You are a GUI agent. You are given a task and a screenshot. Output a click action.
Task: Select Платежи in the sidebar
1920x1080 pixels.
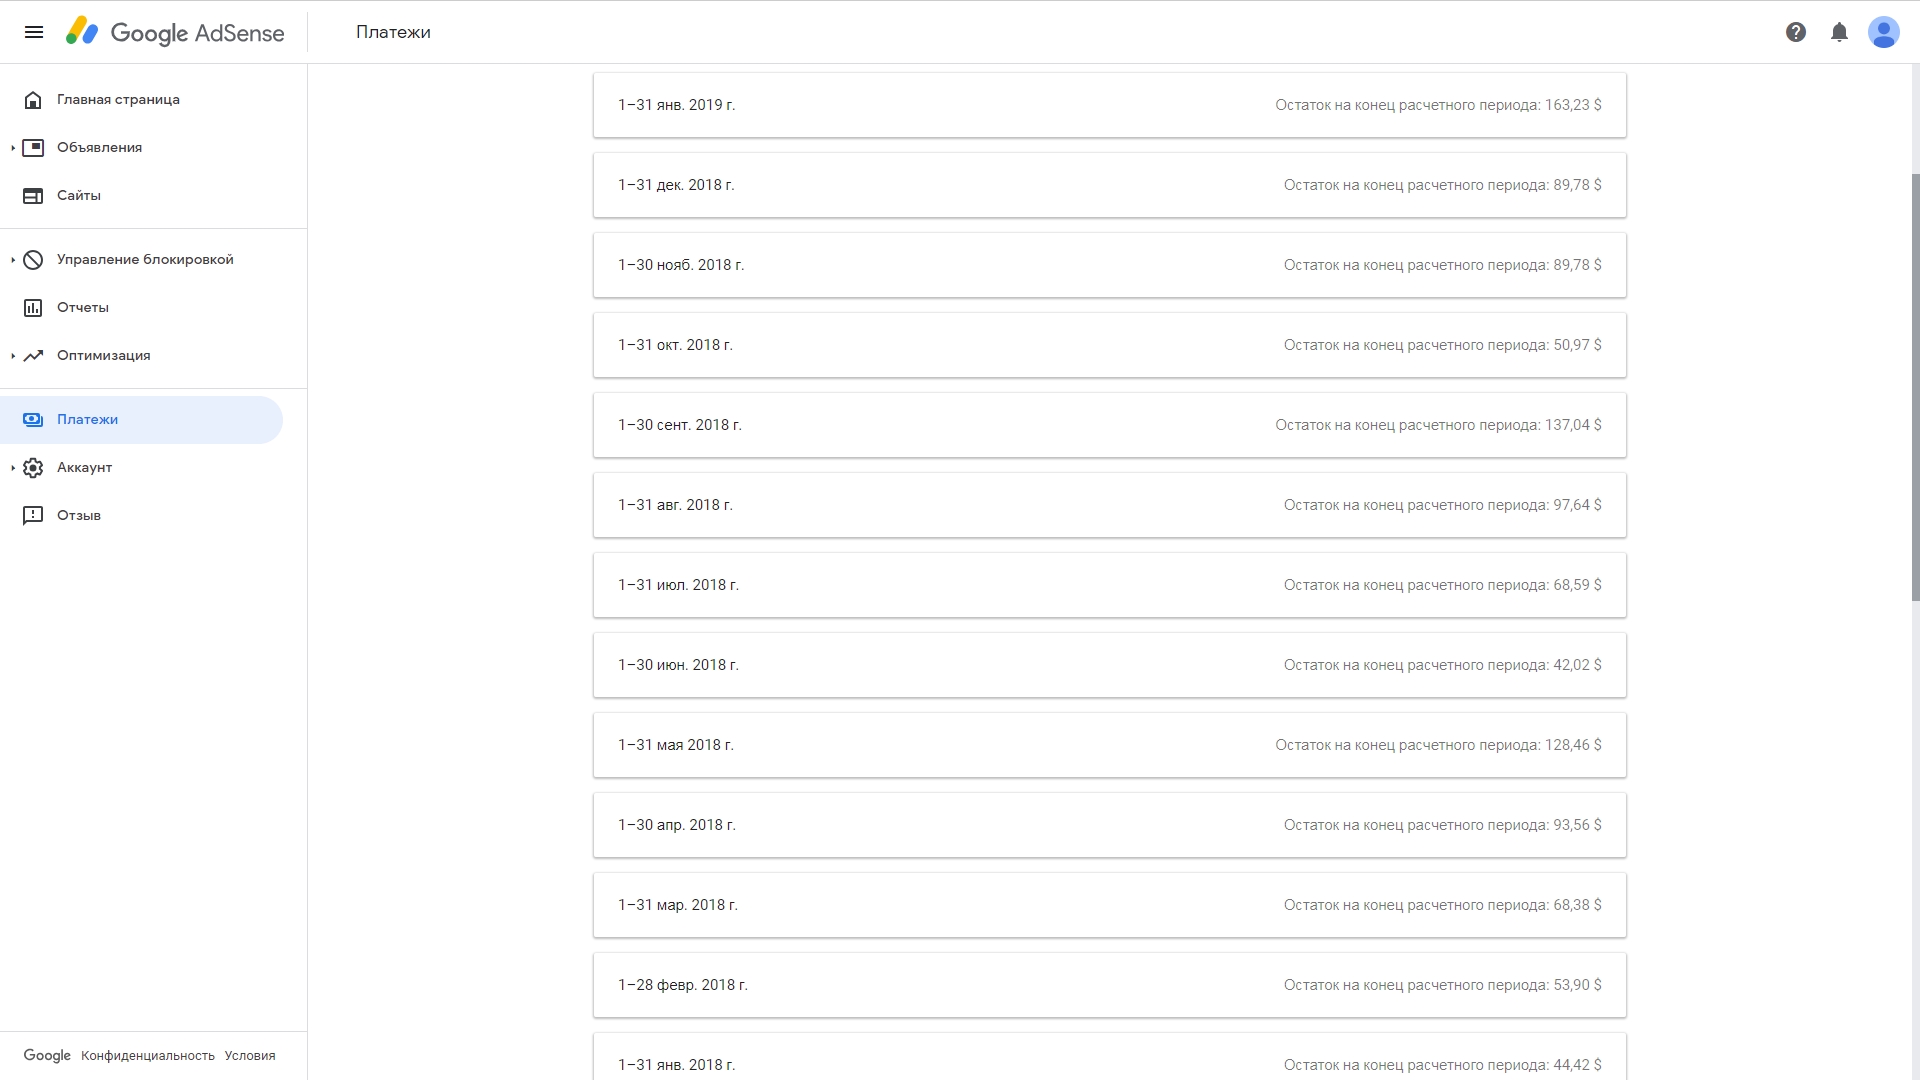pyautogui.click(x=88, y=420)
